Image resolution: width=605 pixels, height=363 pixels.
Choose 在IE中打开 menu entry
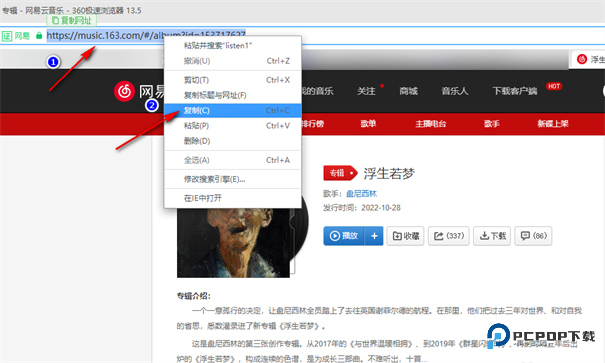point(233,198)
